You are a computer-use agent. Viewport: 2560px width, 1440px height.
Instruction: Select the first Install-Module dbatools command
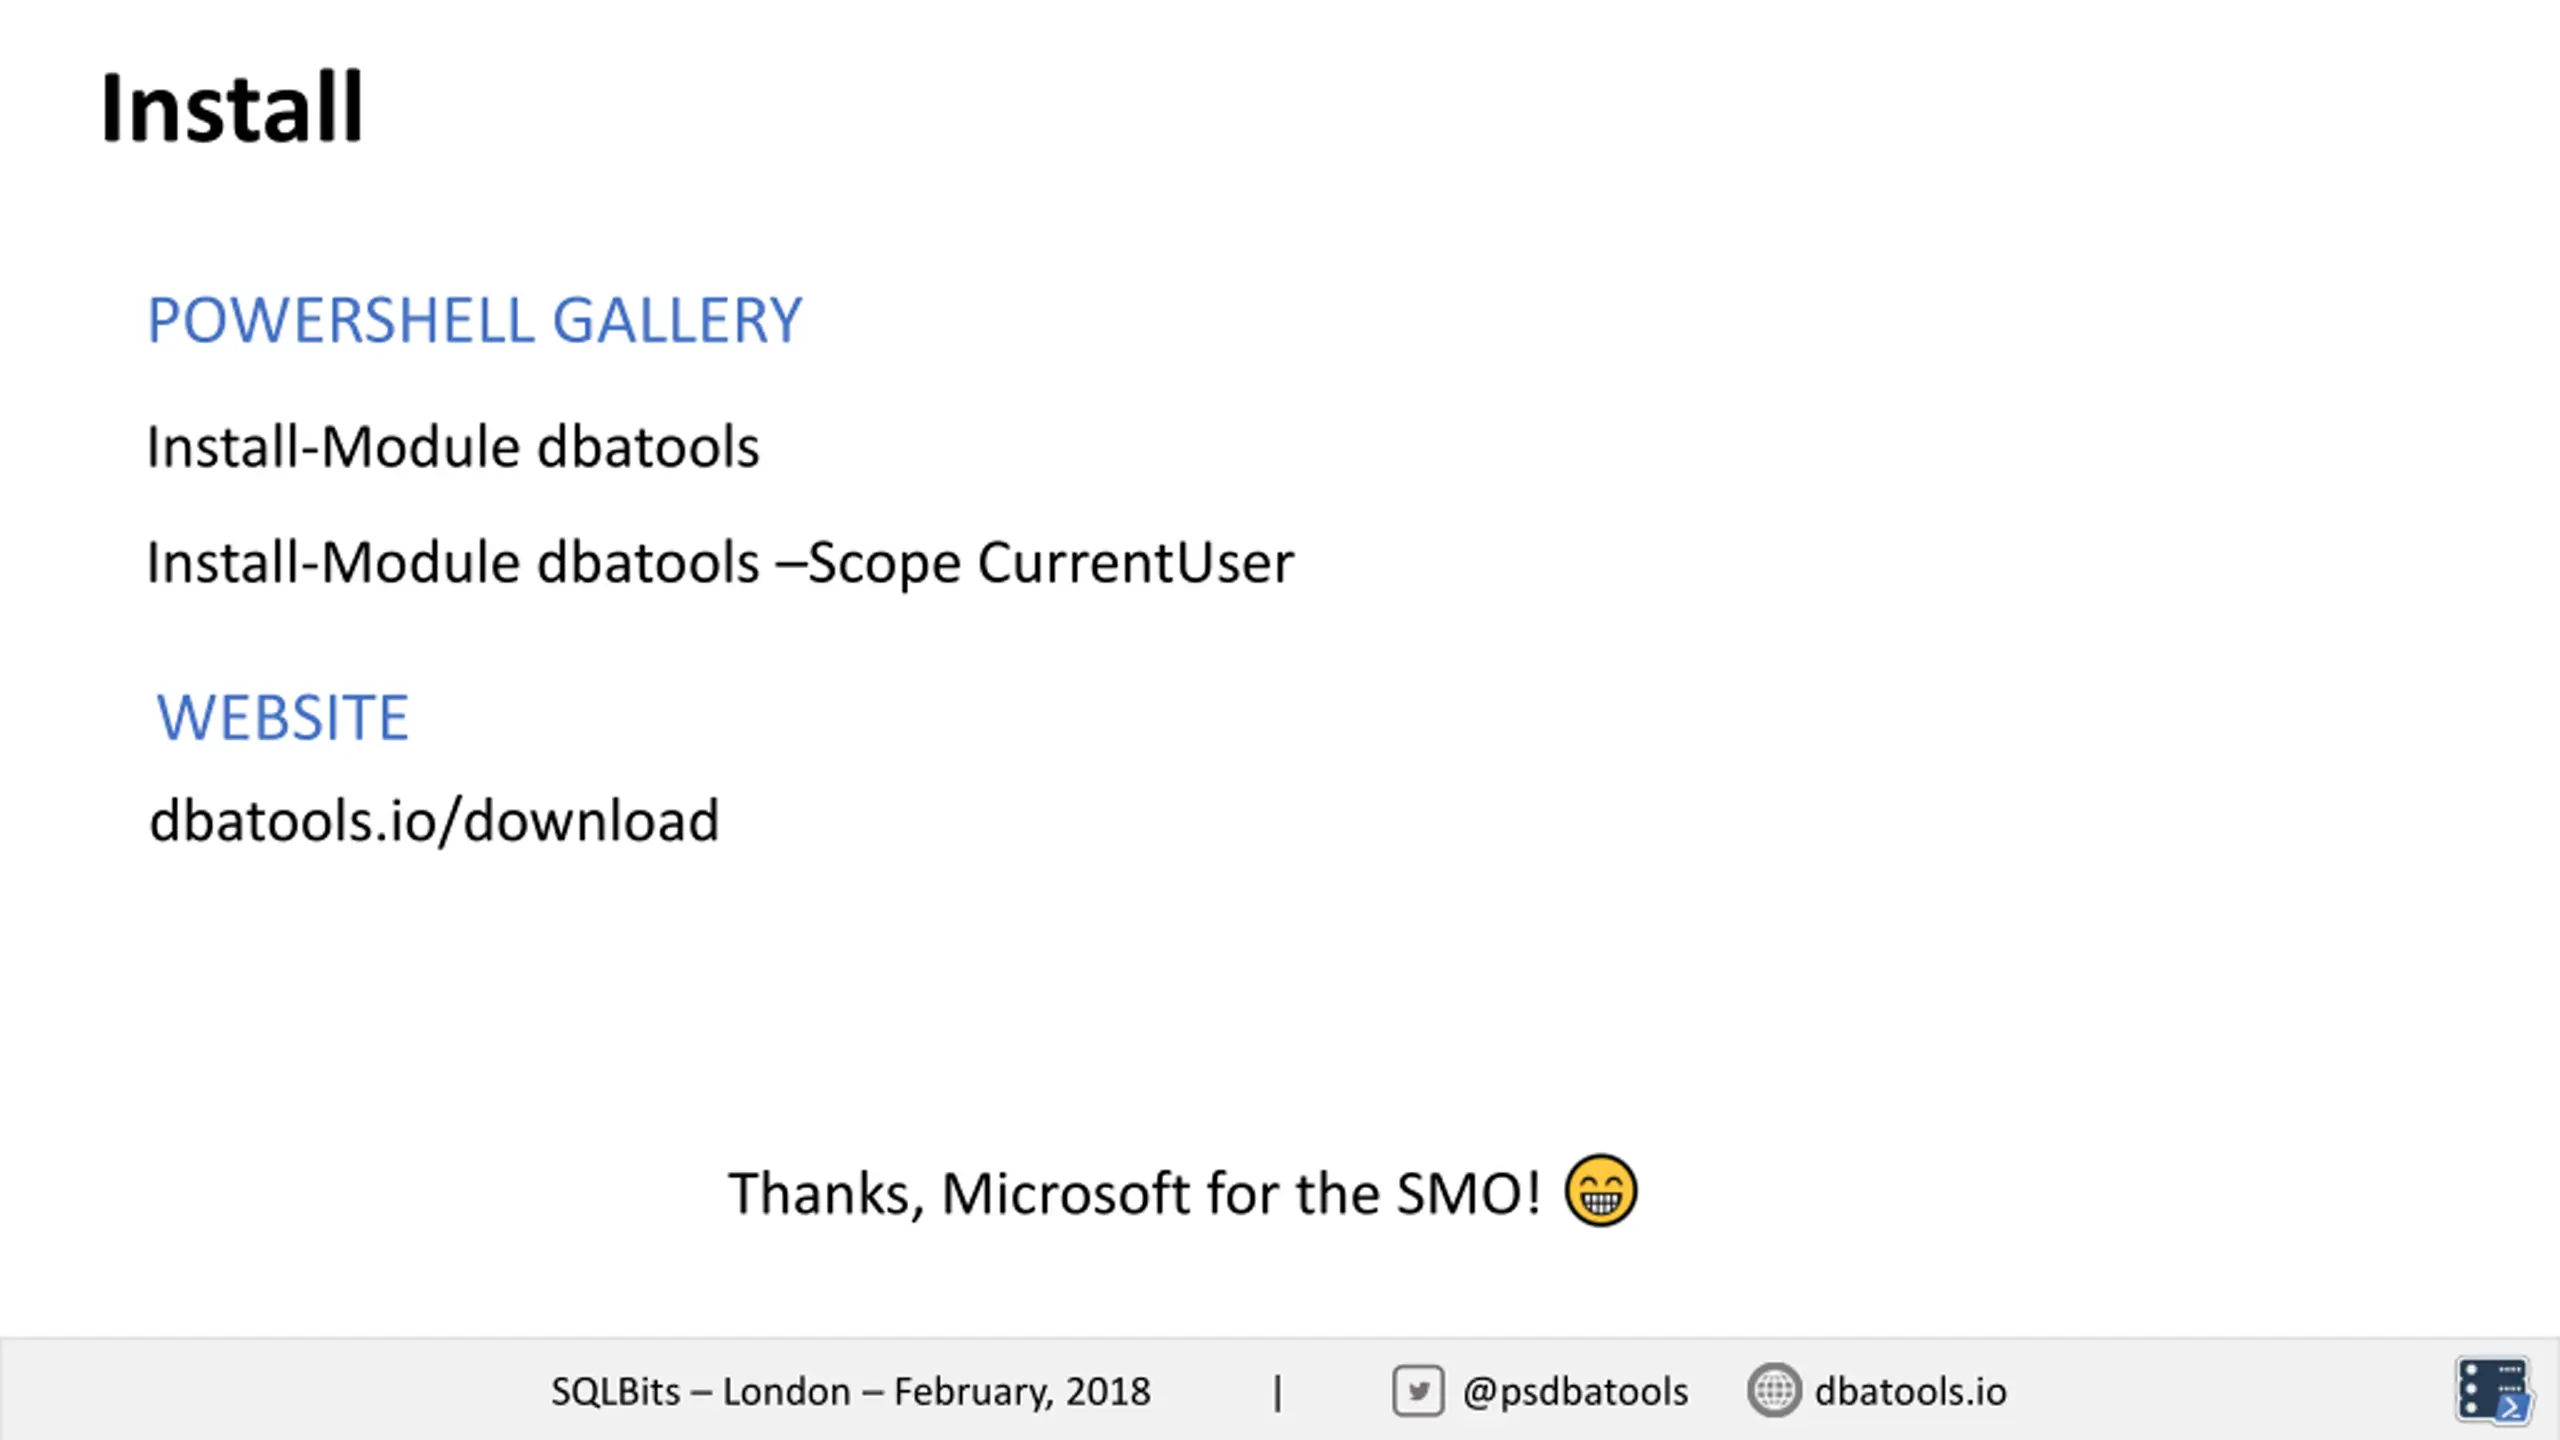click(453, 447)
